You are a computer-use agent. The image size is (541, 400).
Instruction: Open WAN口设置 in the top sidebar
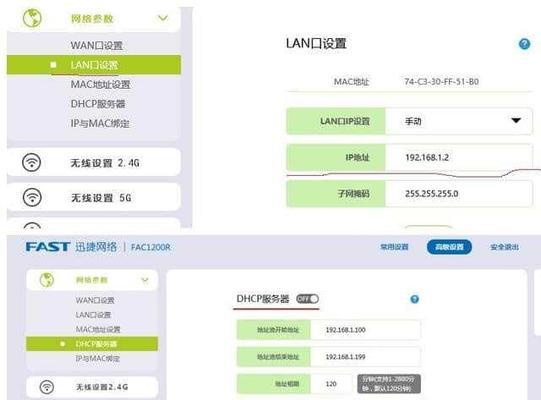pyautogui.click(x=97, y=45)
